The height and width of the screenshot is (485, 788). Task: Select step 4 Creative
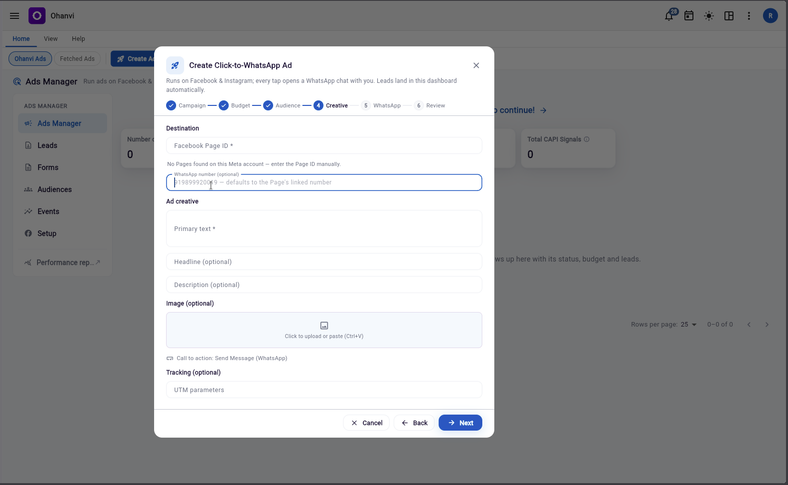[x=331, y=106]
